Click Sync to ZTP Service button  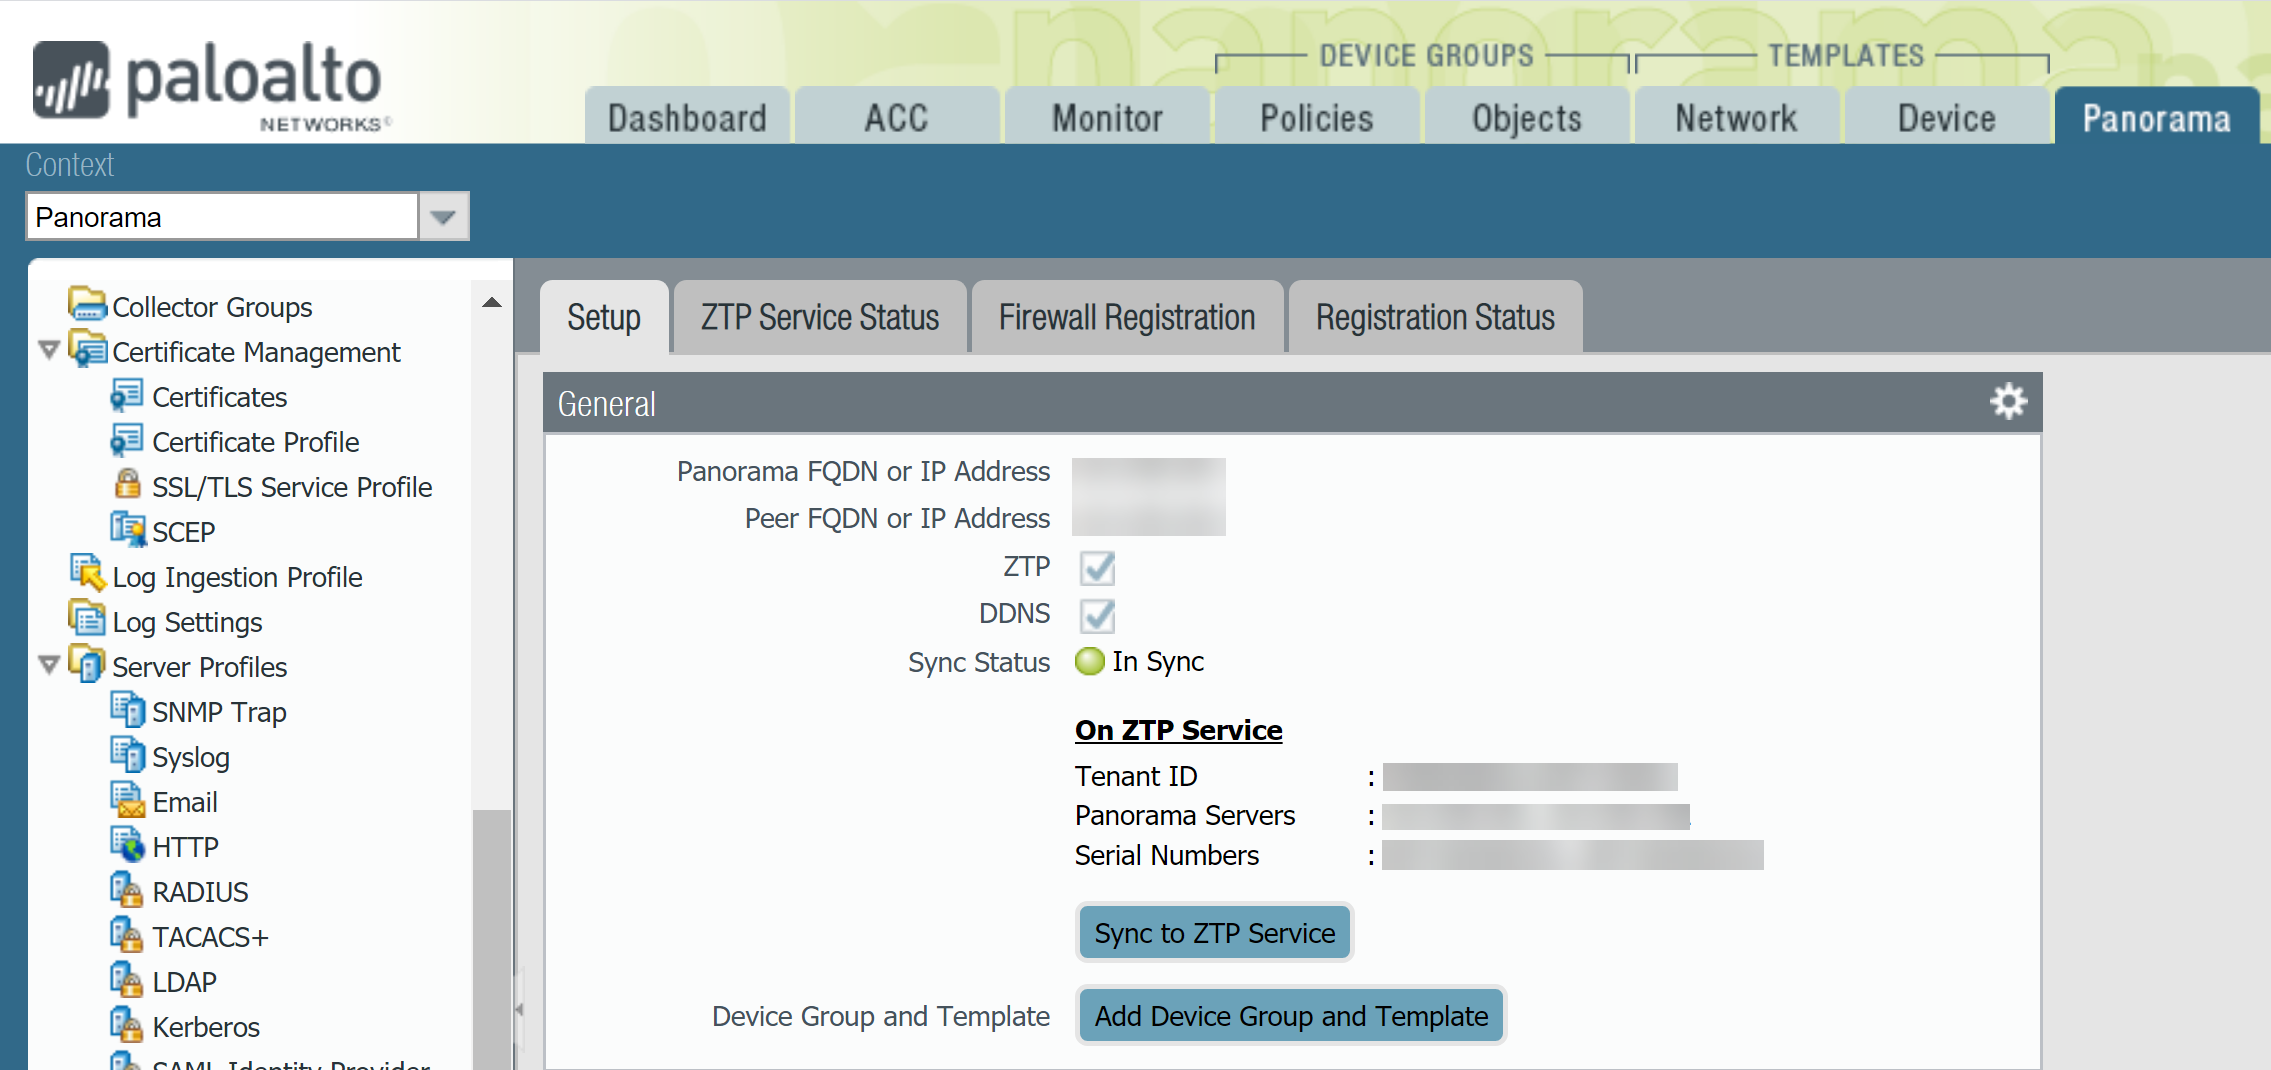pos(1214,933)
